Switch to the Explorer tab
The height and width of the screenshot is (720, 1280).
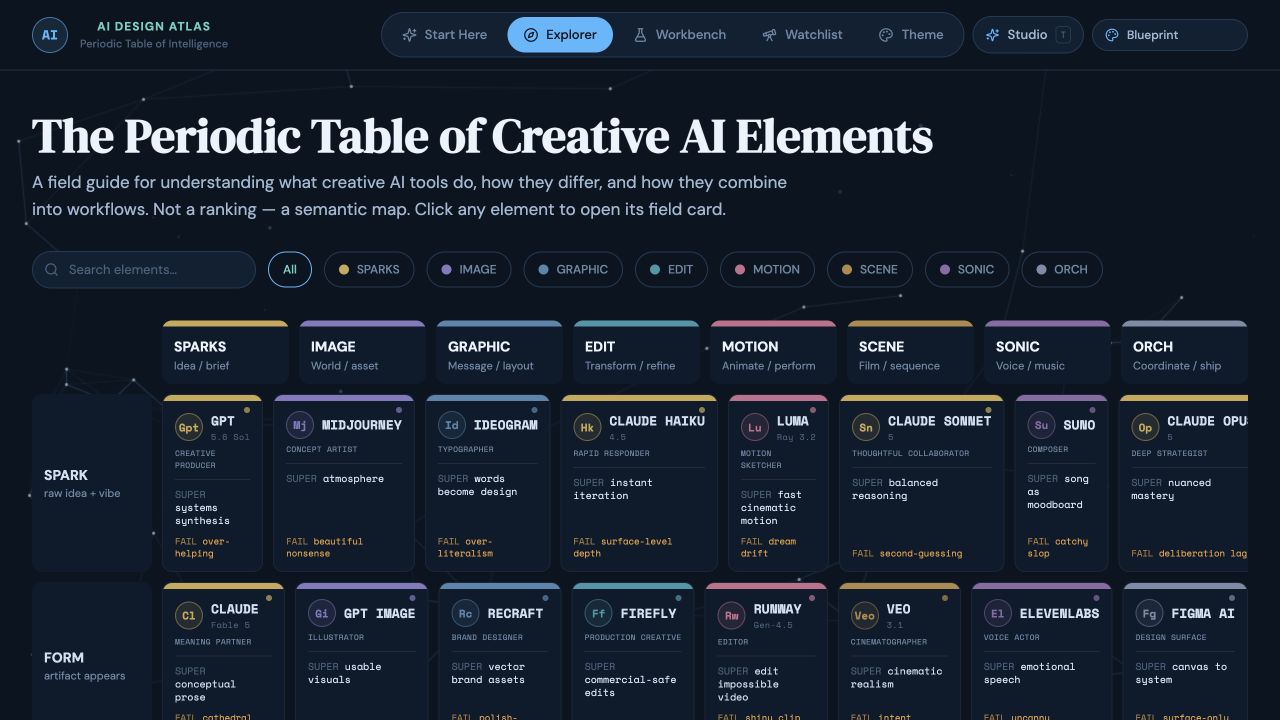click(x=560, y=35)
